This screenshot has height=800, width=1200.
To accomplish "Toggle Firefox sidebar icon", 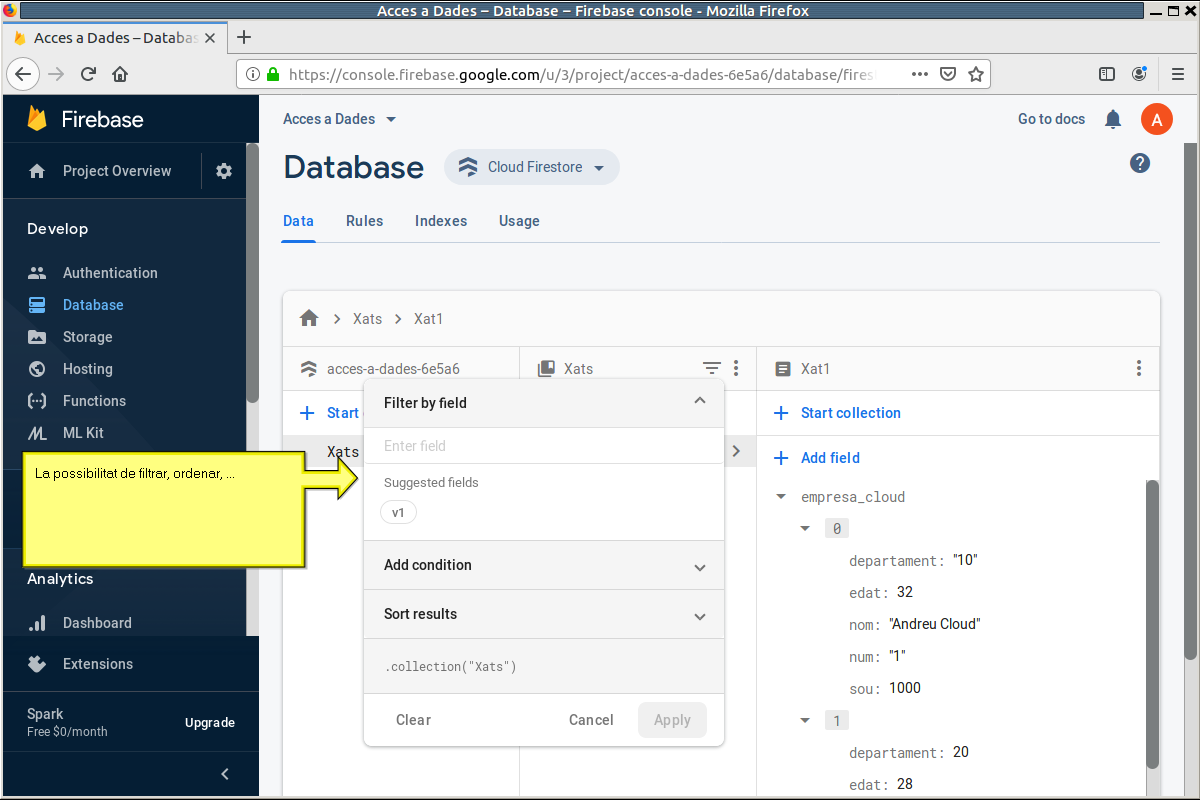I will pos(1107,74).
